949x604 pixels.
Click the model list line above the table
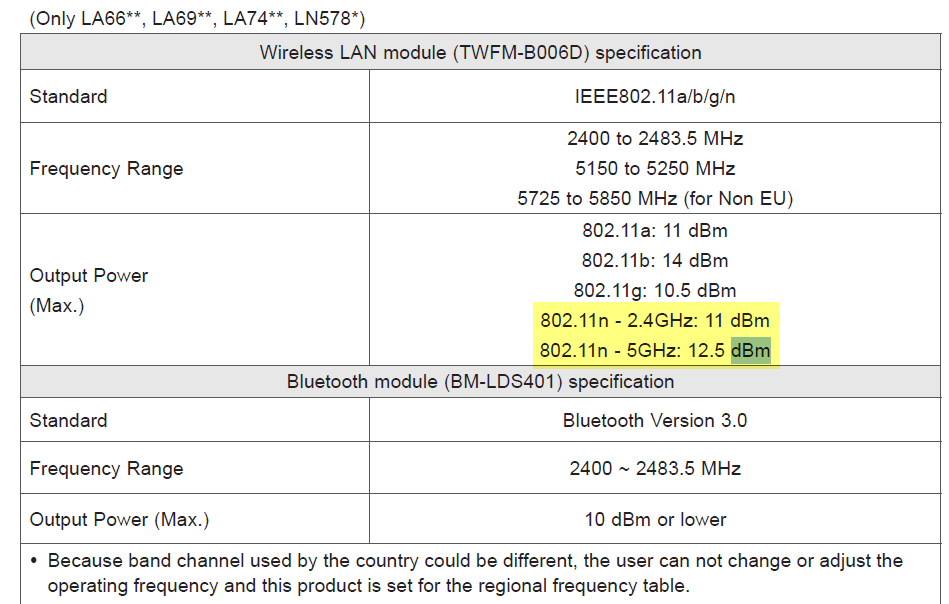pos(197,19)
